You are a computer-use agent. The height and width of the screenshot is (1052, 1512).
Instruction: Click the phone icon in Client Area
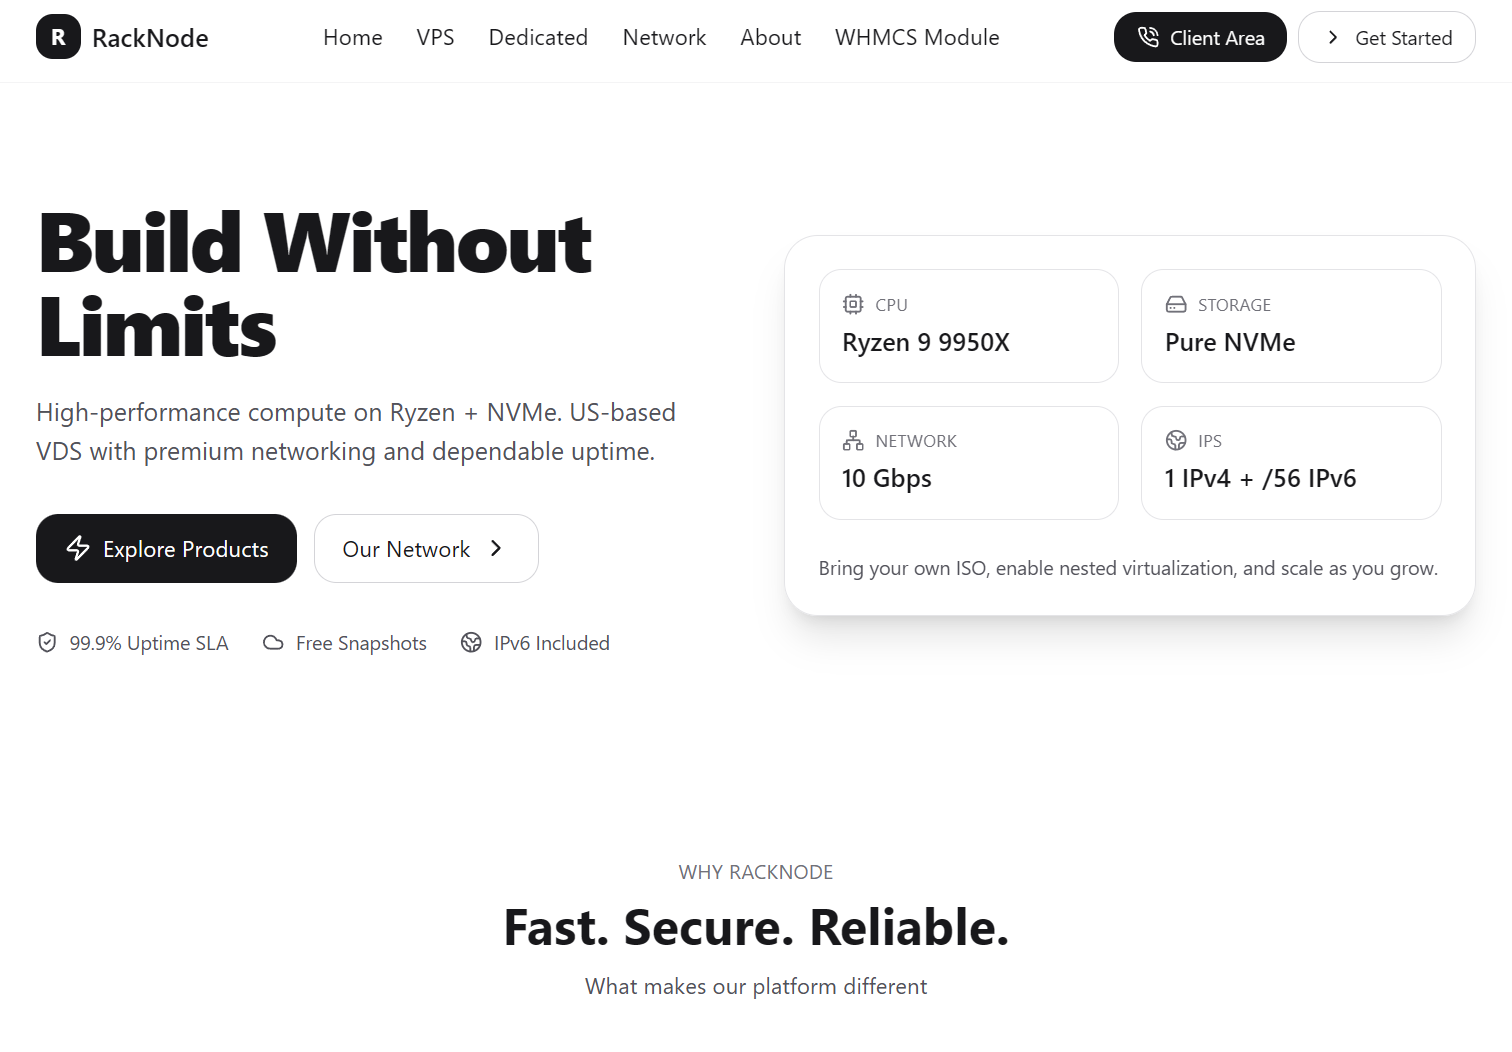click(1148, 37)
